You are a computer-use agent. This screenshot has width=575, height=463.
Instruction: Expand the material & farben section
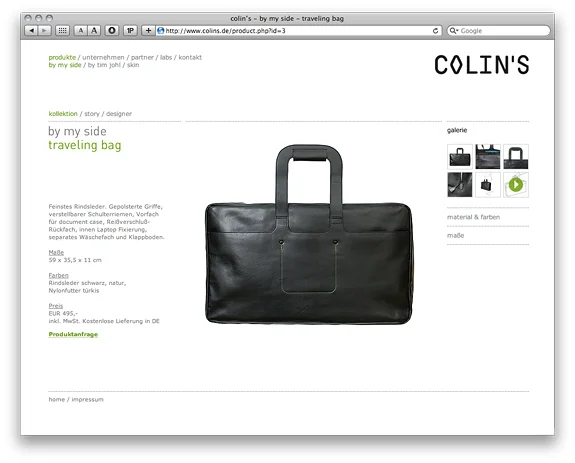(x=473, y=217)
